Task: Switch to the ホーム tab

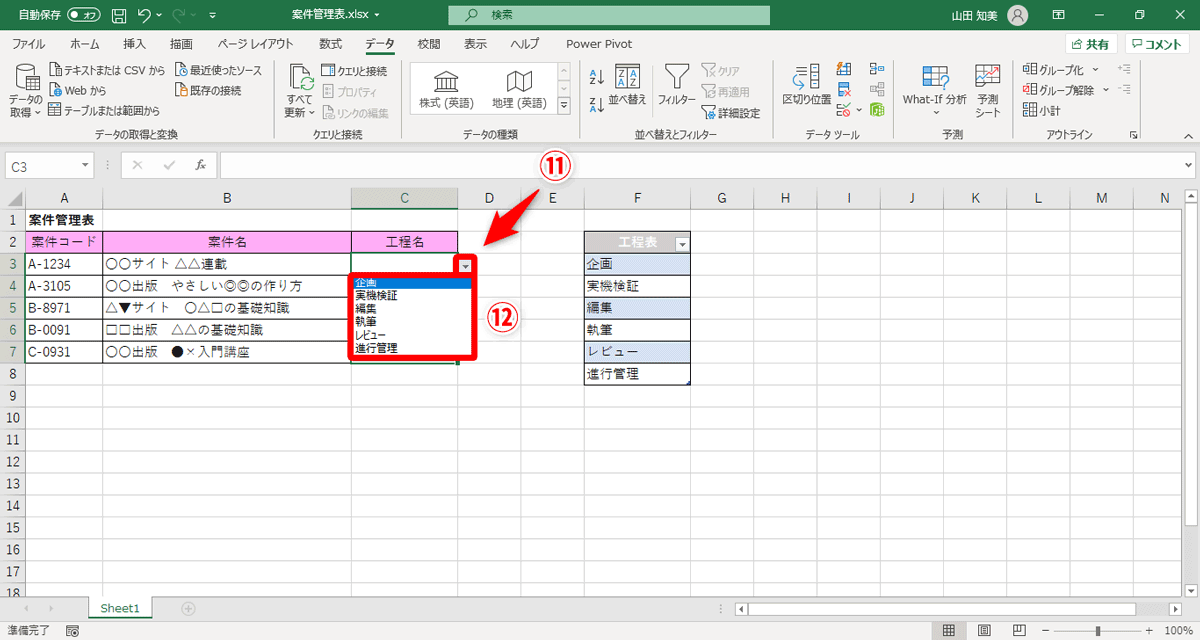Action: click(85, 44)
